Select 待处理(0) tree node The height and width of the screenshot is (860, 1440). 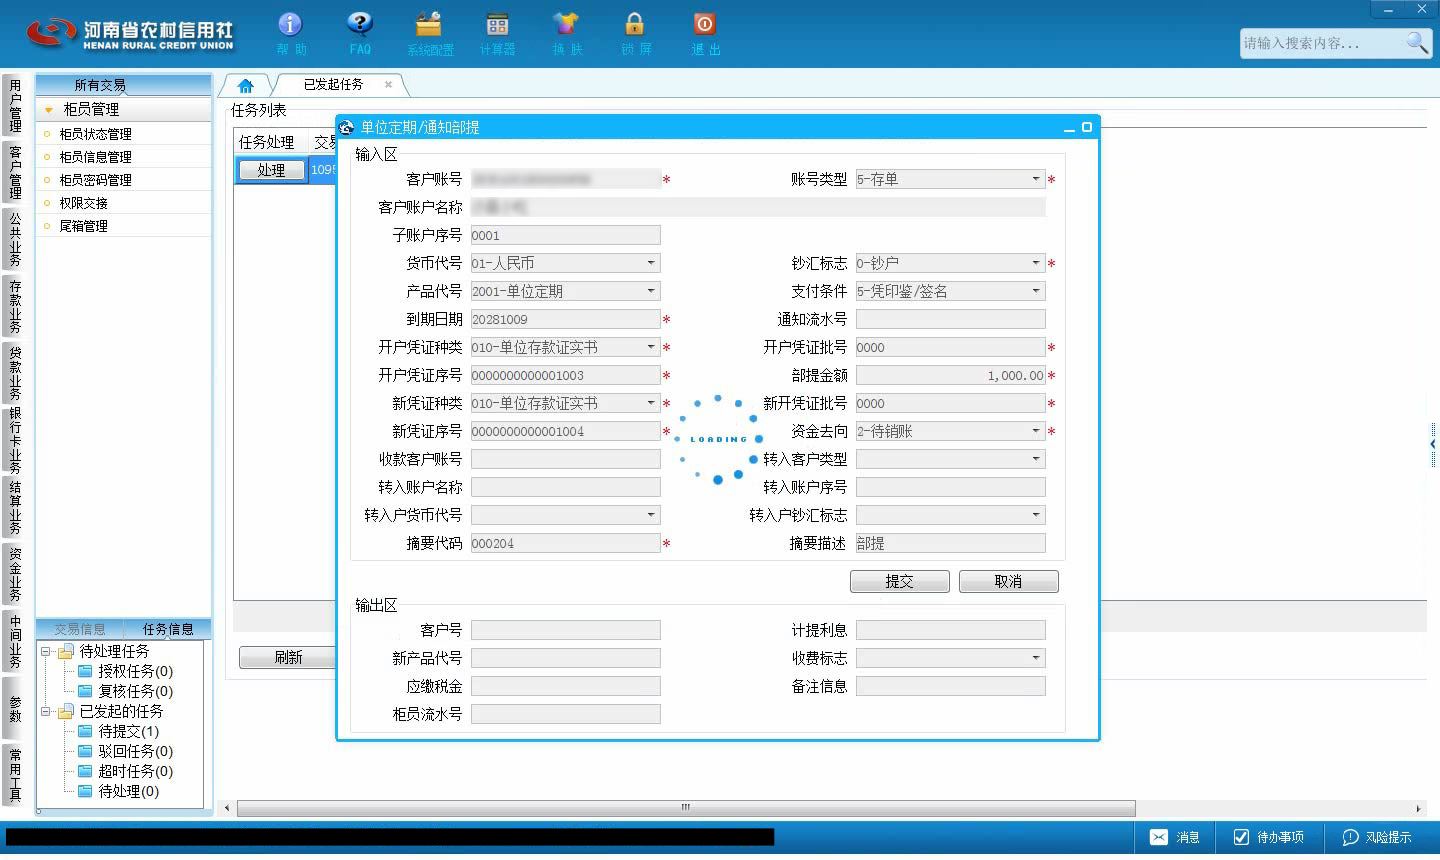(x=128, y=791)
